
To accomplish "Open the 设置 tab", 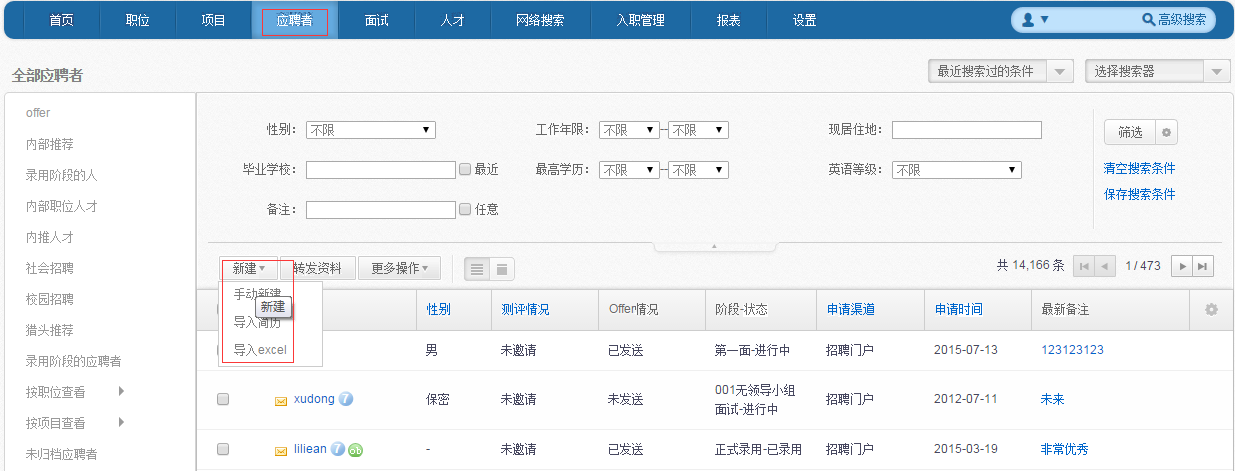I will [805, 20].
